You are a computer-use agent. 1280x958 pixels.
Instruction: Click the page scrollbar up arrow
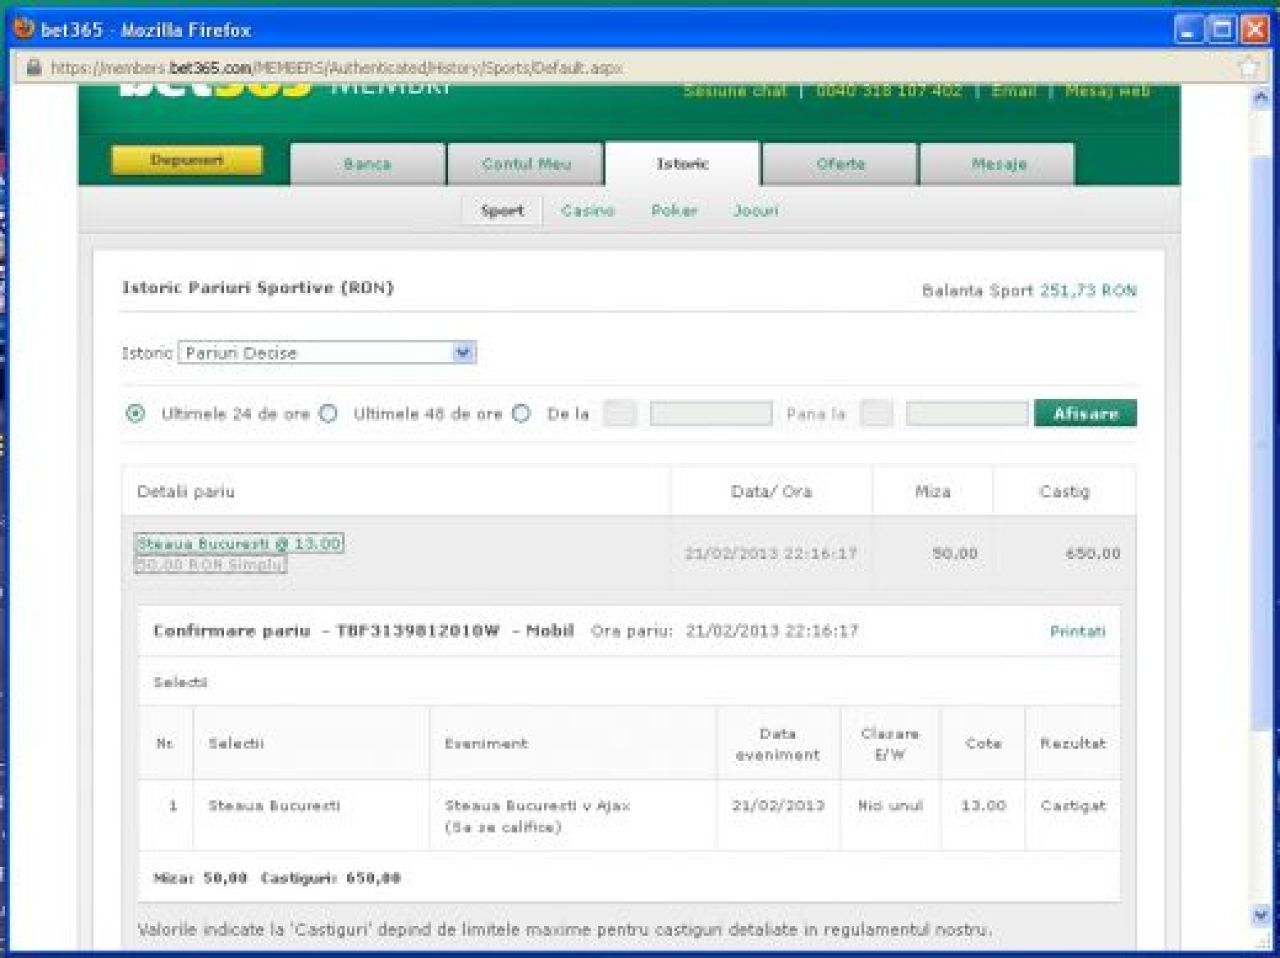(1260, 99)
